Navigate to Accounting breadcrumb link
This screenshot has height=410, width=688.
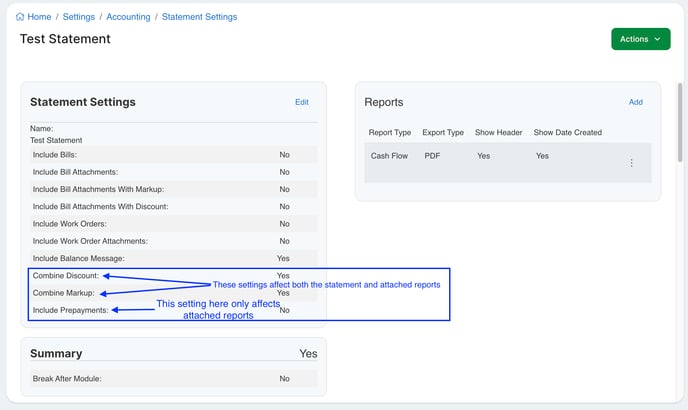tap(129, 17)
